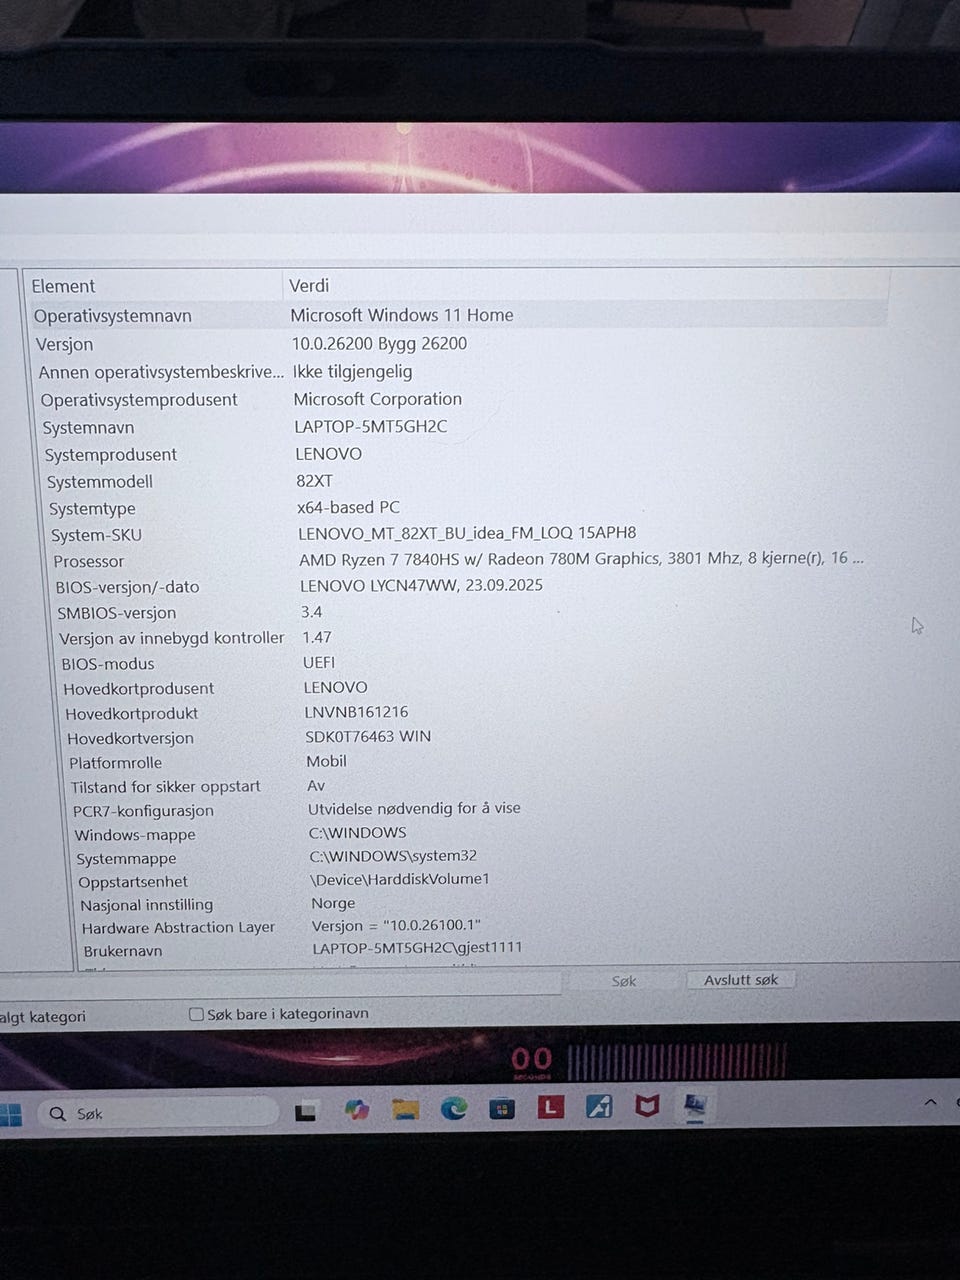This screenshot has height=1280, width=960.
Task: Select the Systemtype row
Action: tap(467, 508)
